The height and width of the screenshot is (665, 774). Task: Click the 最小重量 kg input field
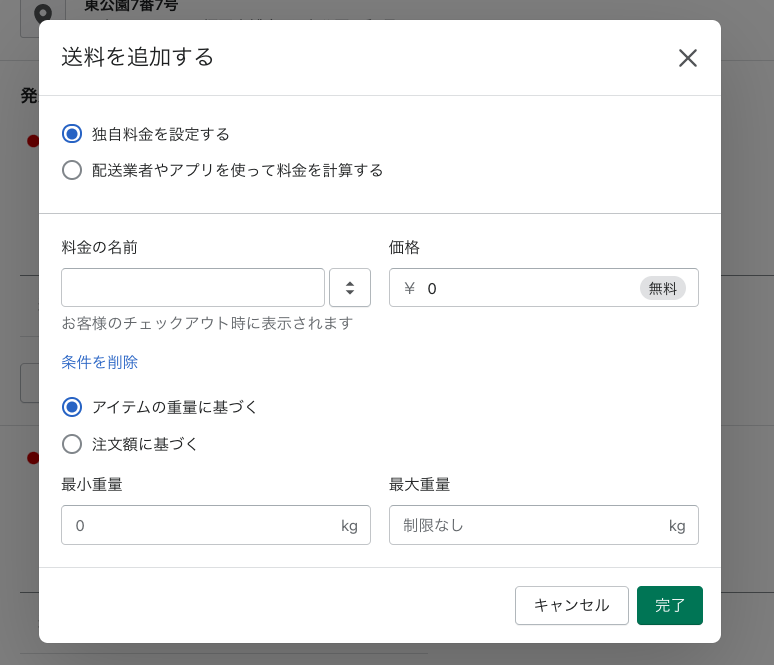point(216,525)
